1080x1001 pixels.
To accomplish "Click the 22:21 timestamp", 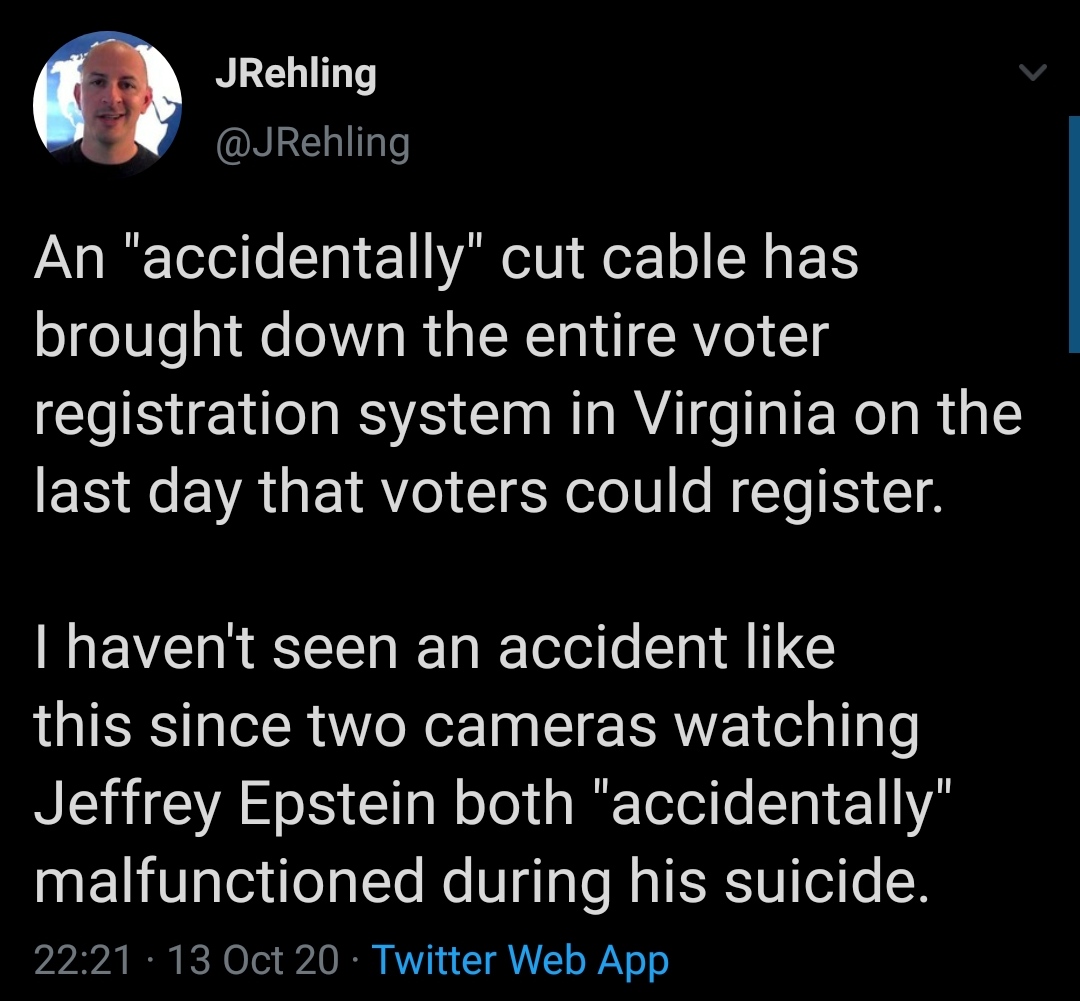I will coord(82,961).
